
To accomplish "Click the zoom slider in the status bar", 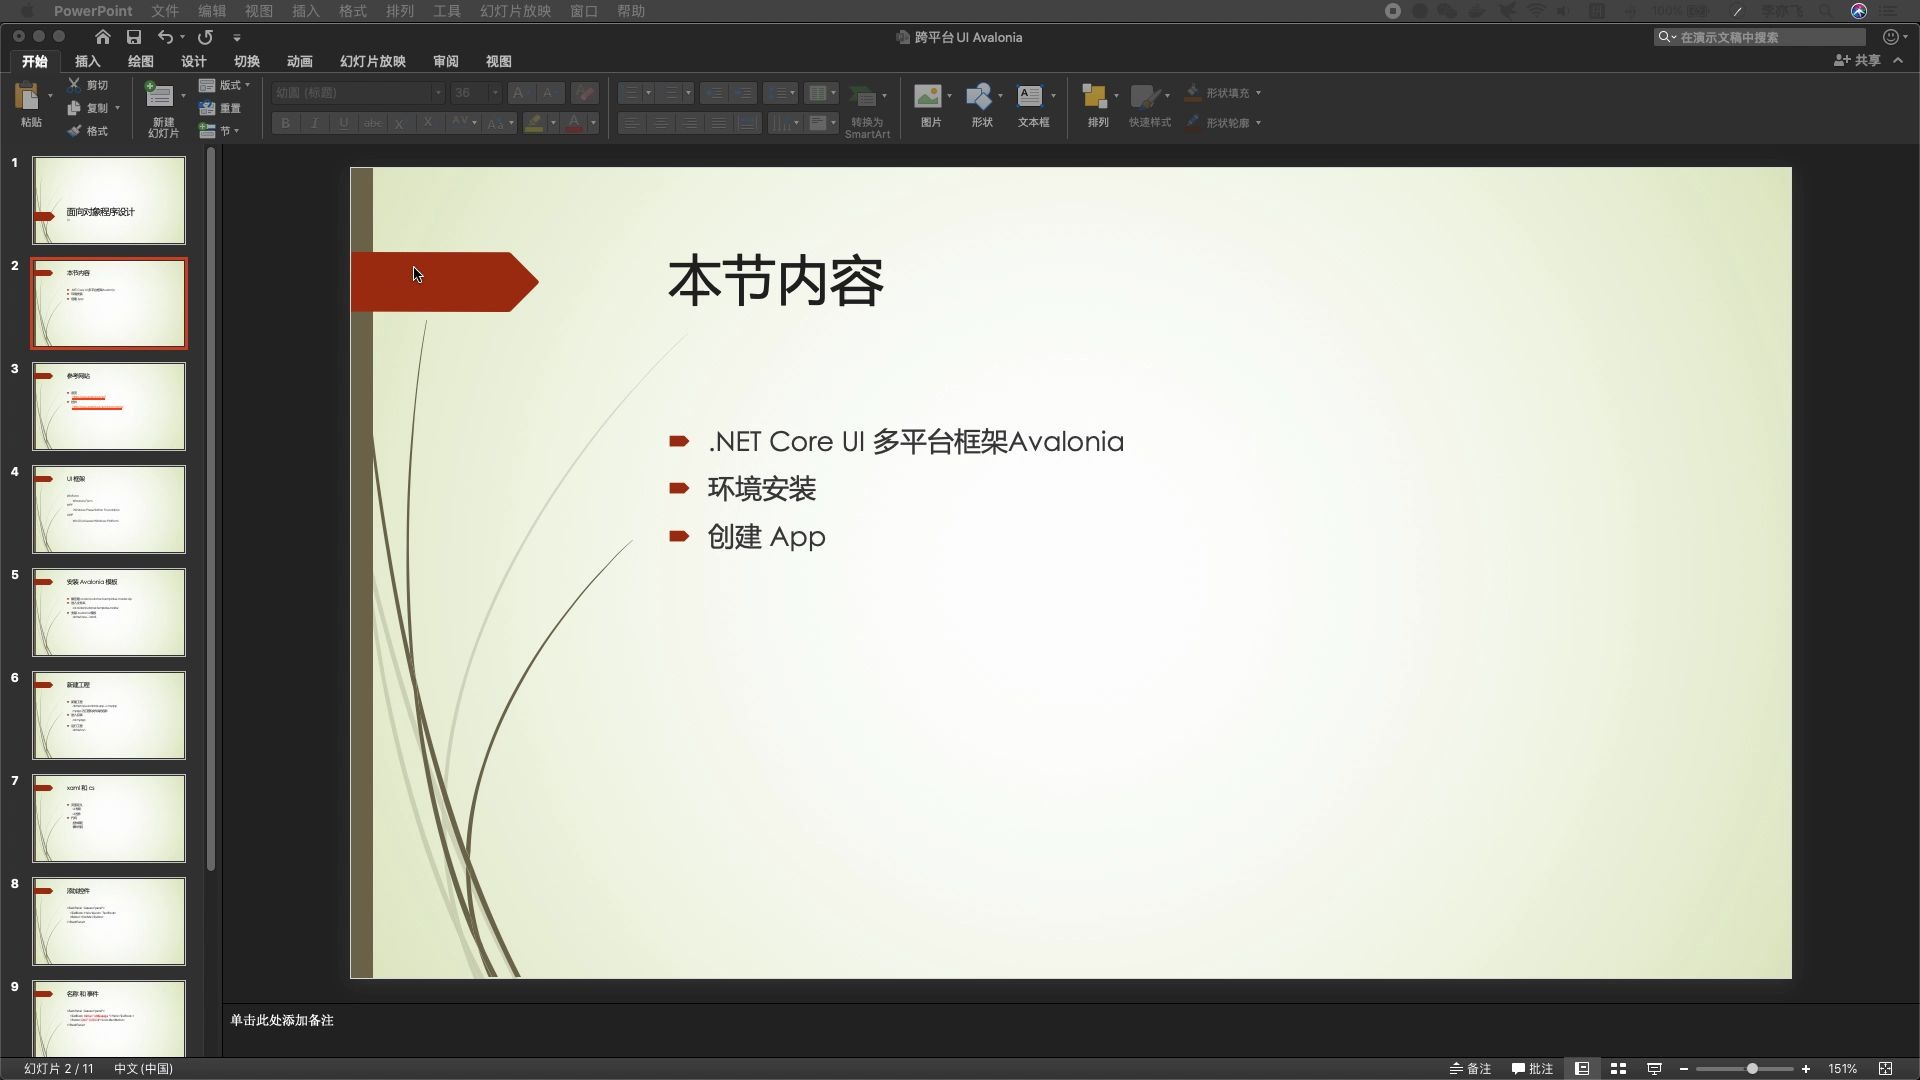I will click(x=1745, y=1069).
